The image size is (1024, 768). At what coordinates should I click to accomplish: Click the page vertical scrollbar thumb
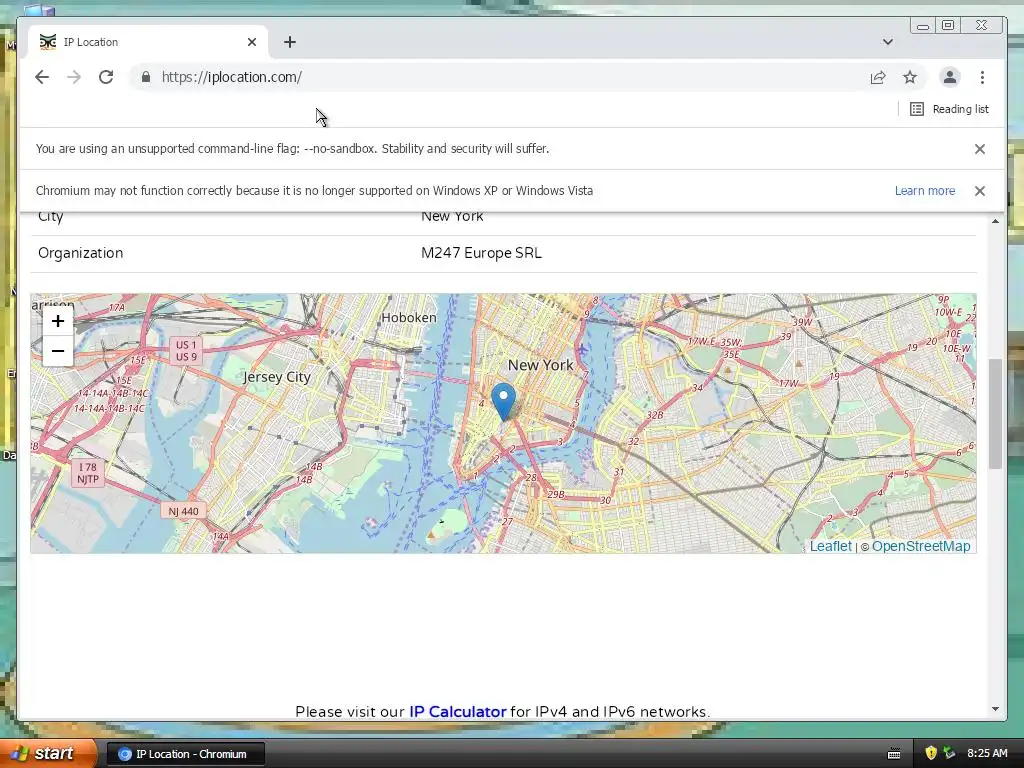click(995, 413)
